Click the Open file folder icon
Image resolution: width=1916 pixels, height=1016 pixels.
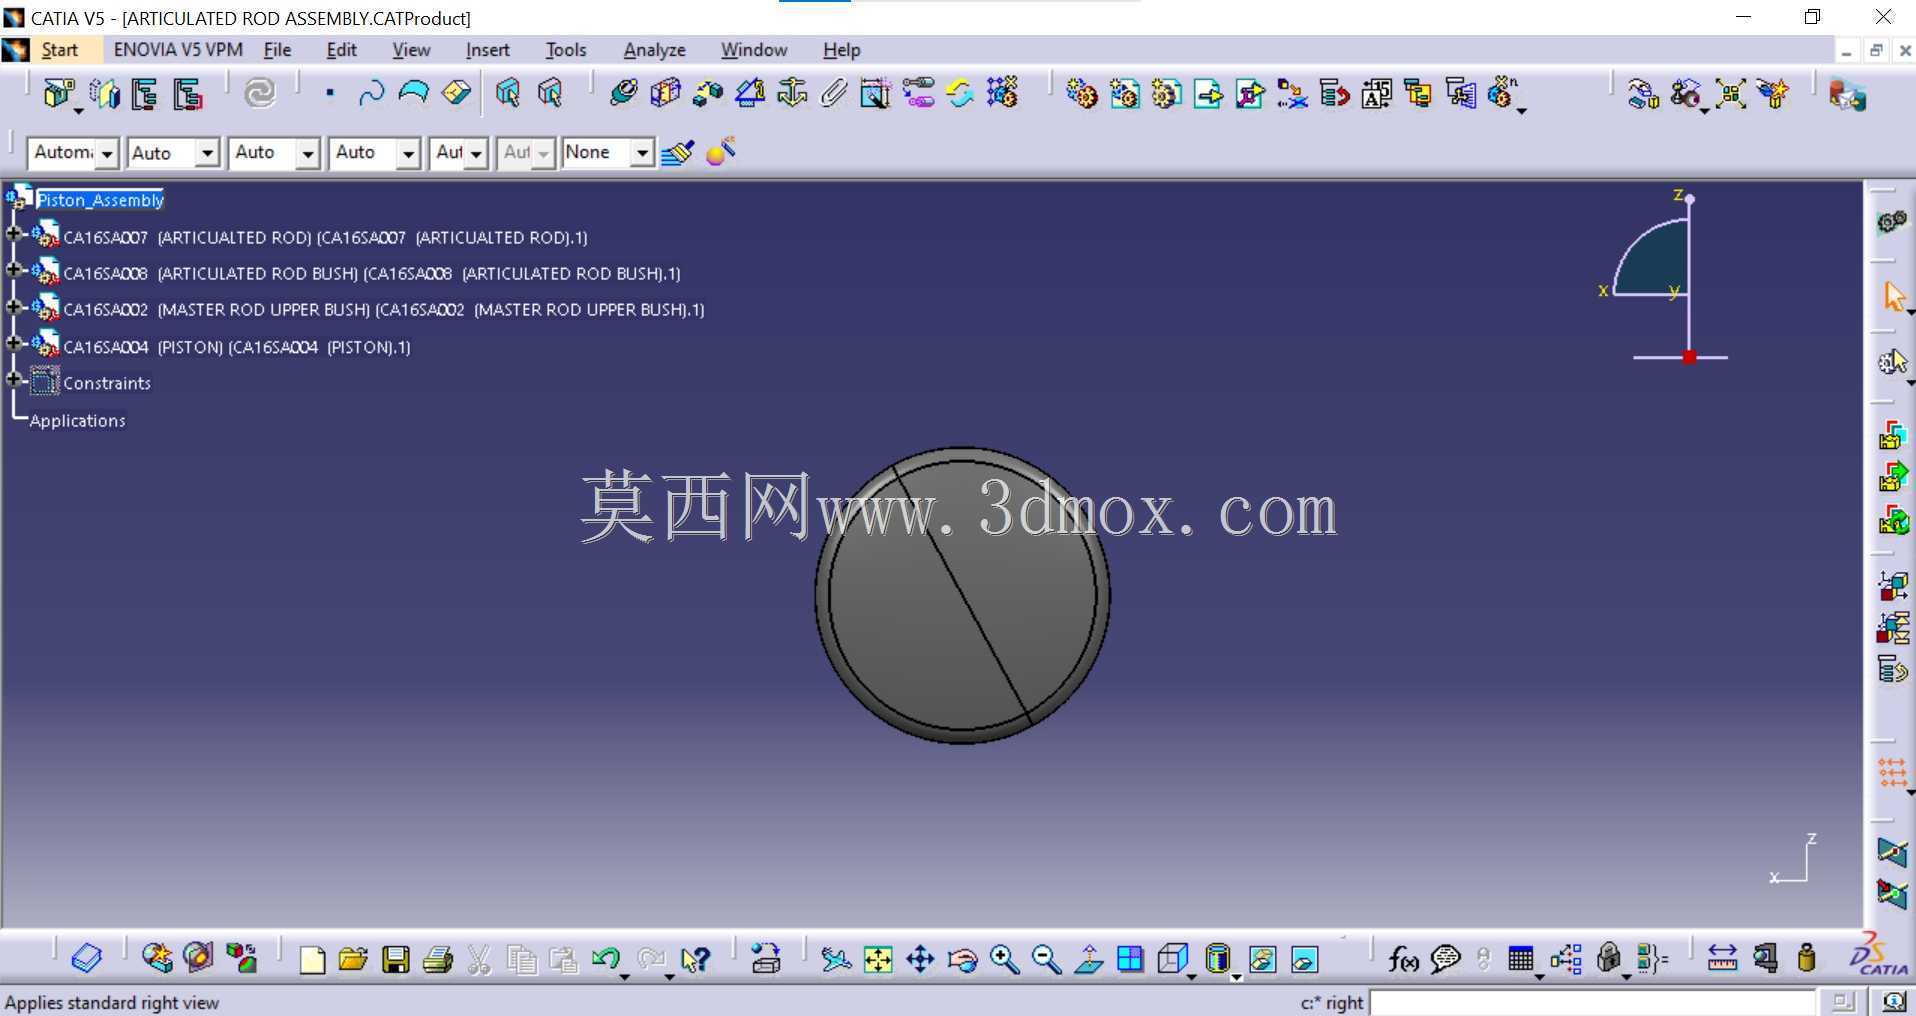click(x=353, y=960)
